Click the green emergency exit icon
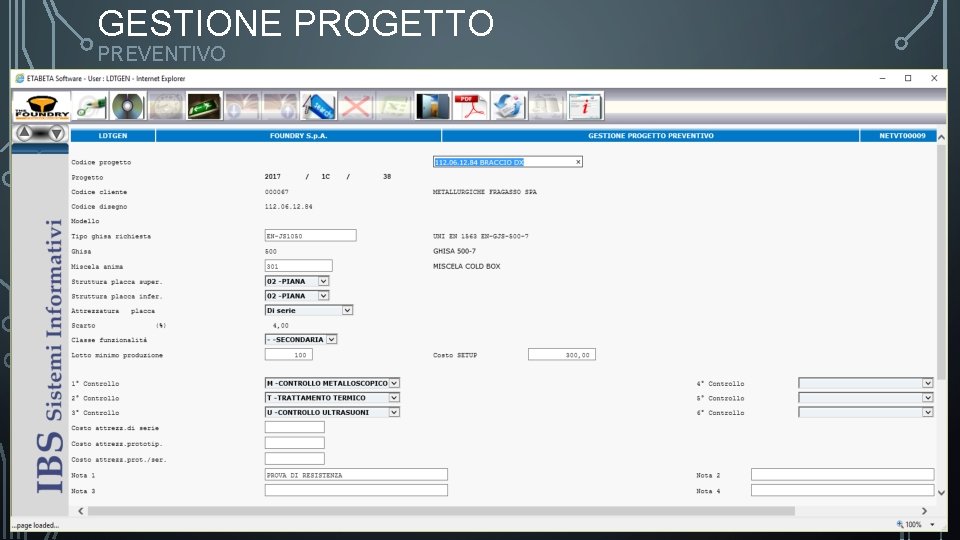Image resolution: width=960 pixels, height=540 pixels. coord(204,106)
